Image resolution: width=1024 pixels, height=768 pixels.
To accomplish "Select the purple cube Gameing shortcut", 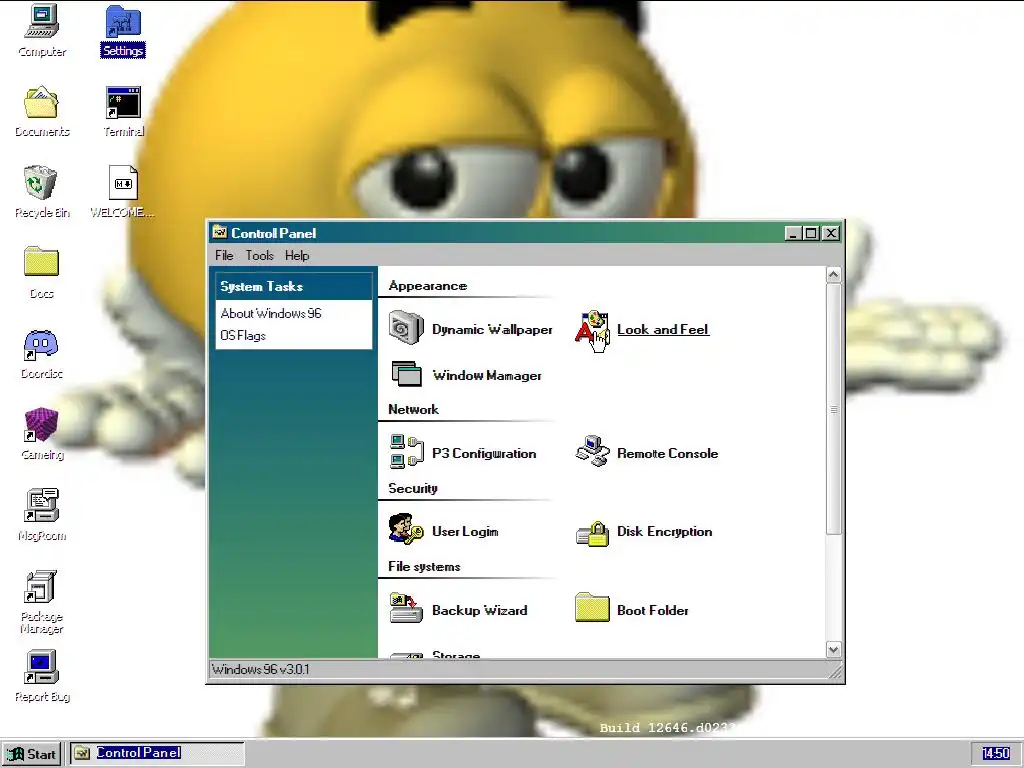I will click(41, 424).
